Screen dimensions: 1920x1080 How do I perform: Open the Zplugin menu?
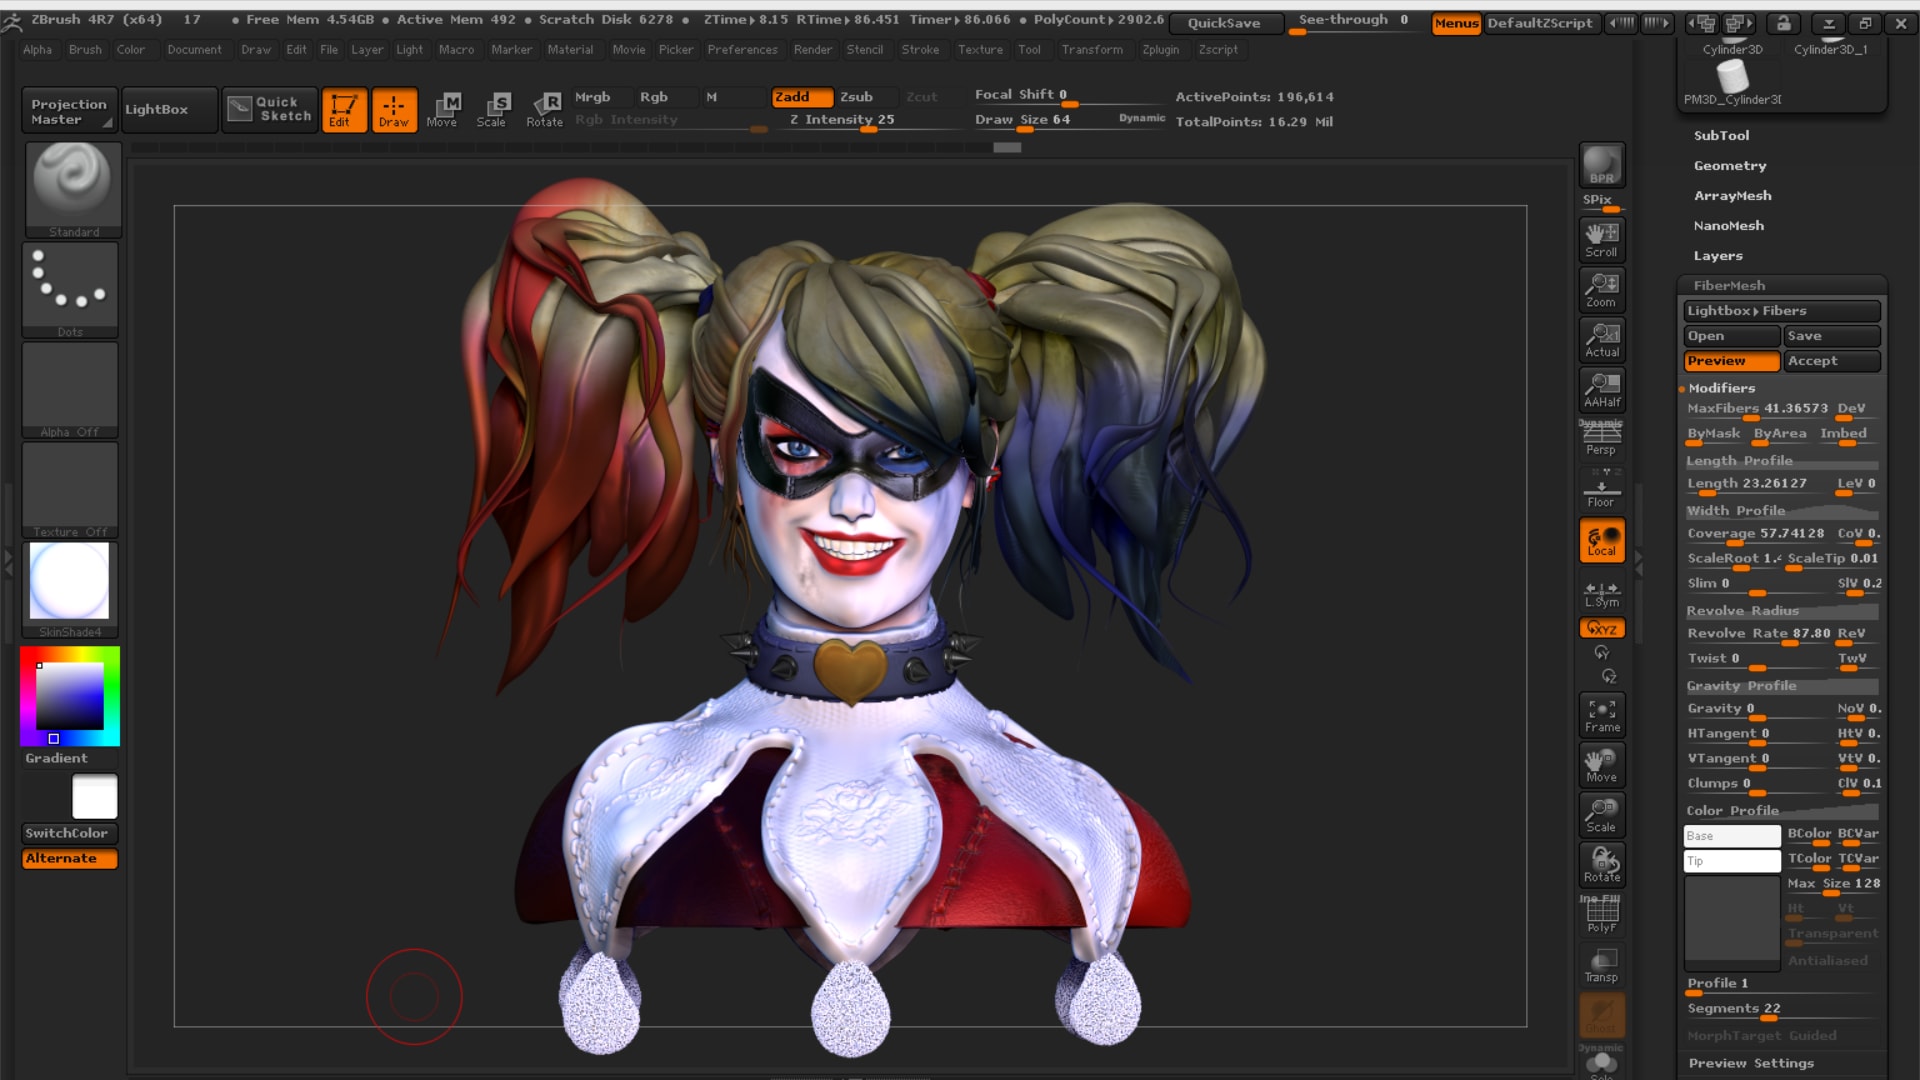(x=1160, y=49)
